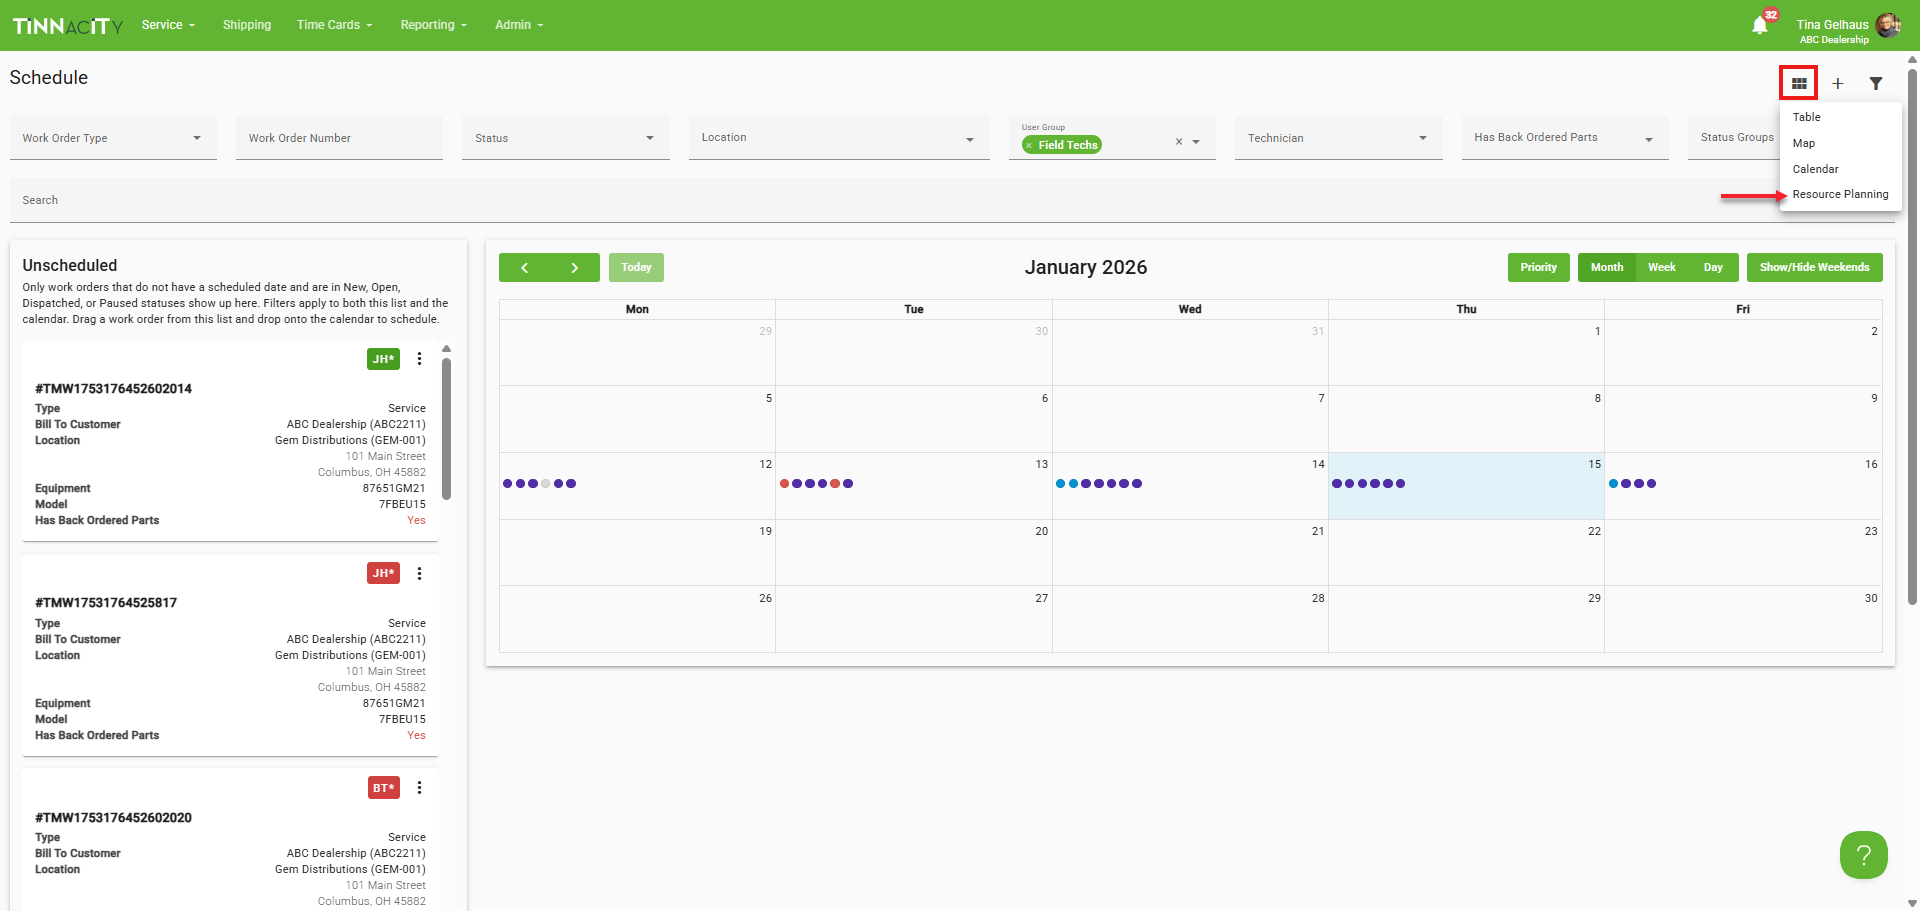This screenshot has height=911, width=1920.
Task: Click the Unscheduled list scrollbar
Action: tap(447, 428)
